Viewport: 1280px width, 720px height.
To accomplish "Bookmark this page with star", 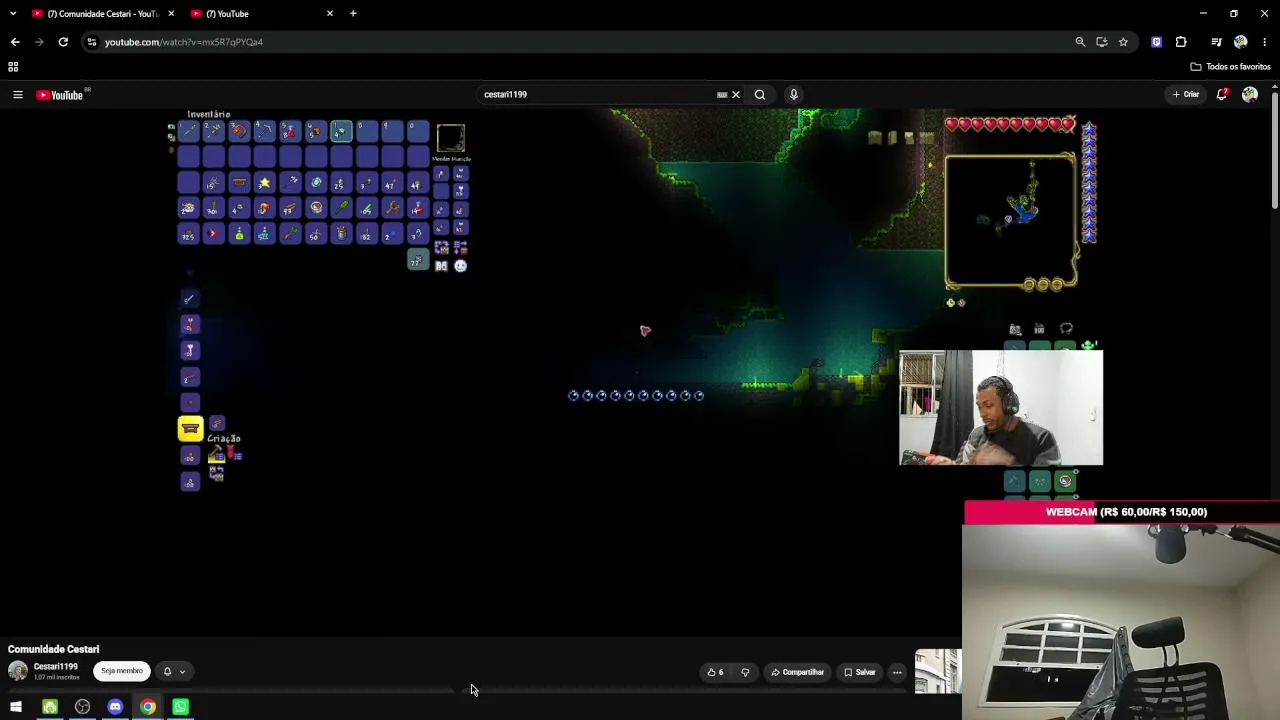I will [x=1124, y=42].
